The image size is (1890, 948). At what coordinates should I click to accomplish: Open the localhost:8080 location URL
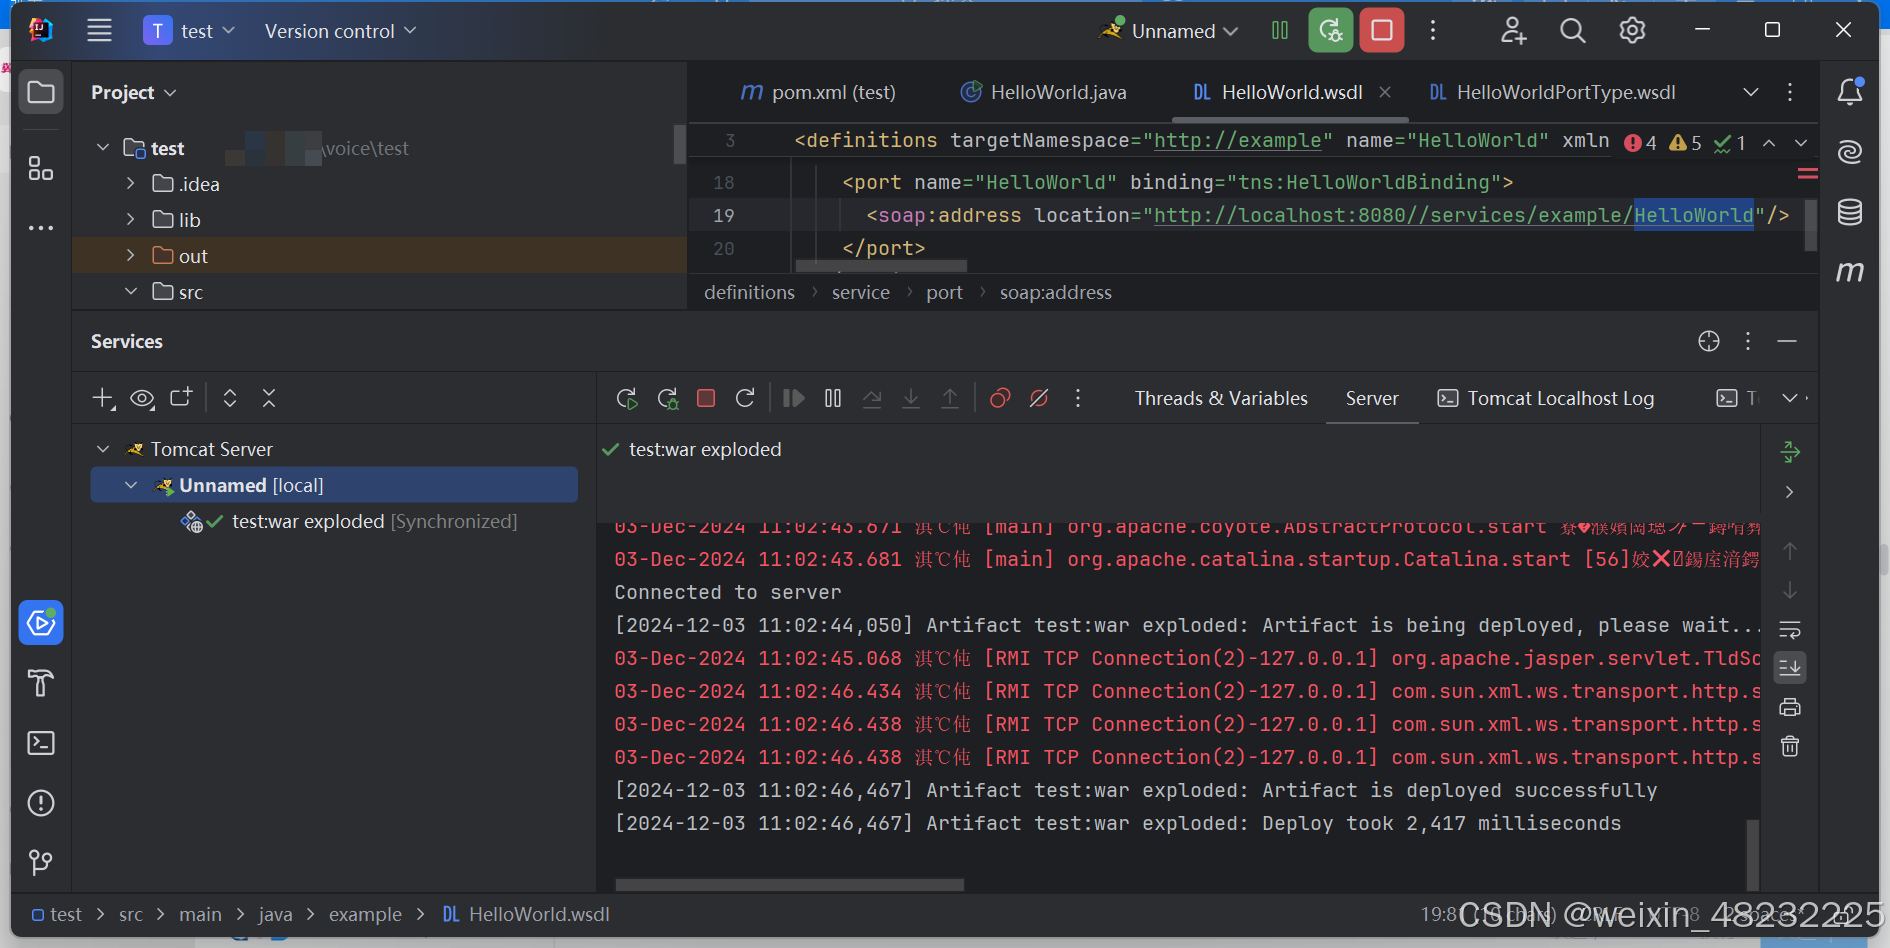(1453, 215)
